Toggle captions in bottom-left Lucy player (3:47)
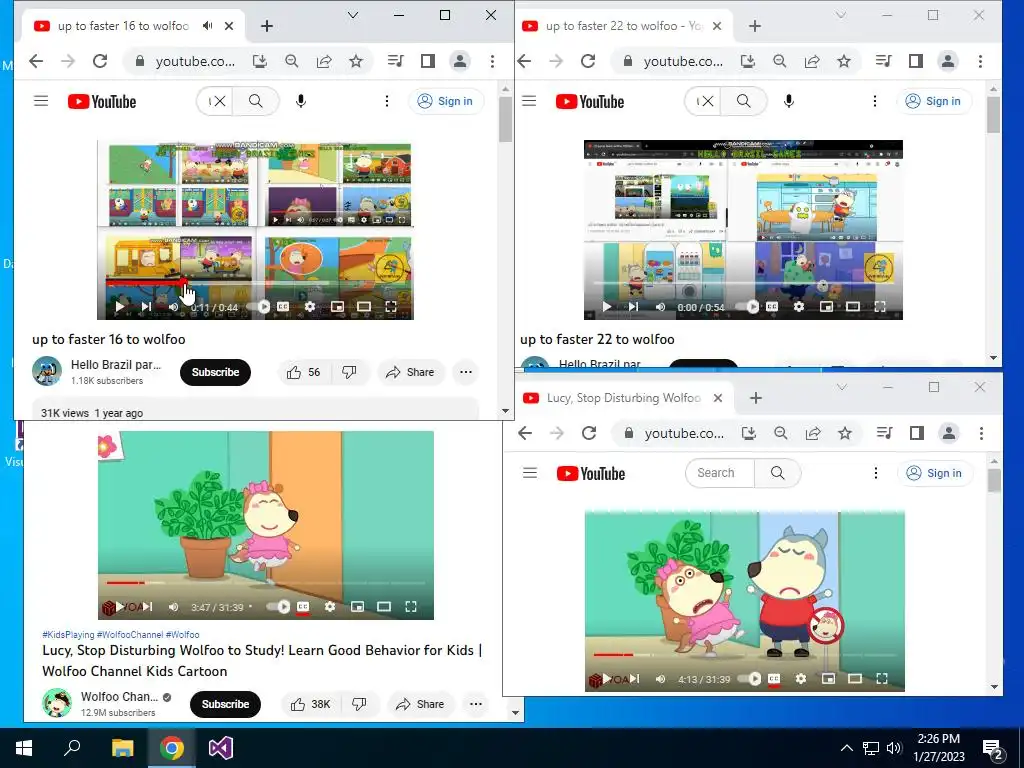This screenshot has width=1024, height=768. [303, 607]
